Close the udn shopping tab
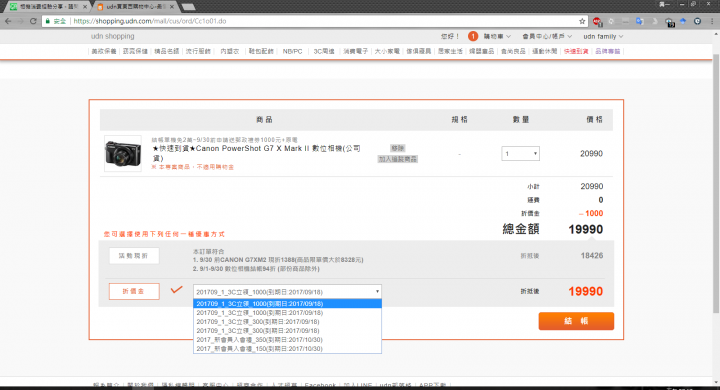The height and width of the screenshot is (390, 720). point(172,7)
